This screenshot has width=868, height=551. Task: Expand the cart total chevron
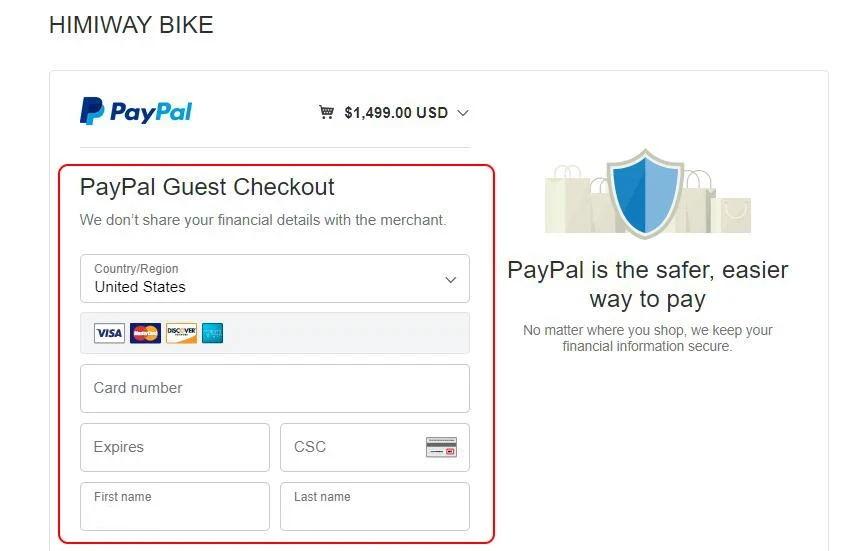pos(462,113)
